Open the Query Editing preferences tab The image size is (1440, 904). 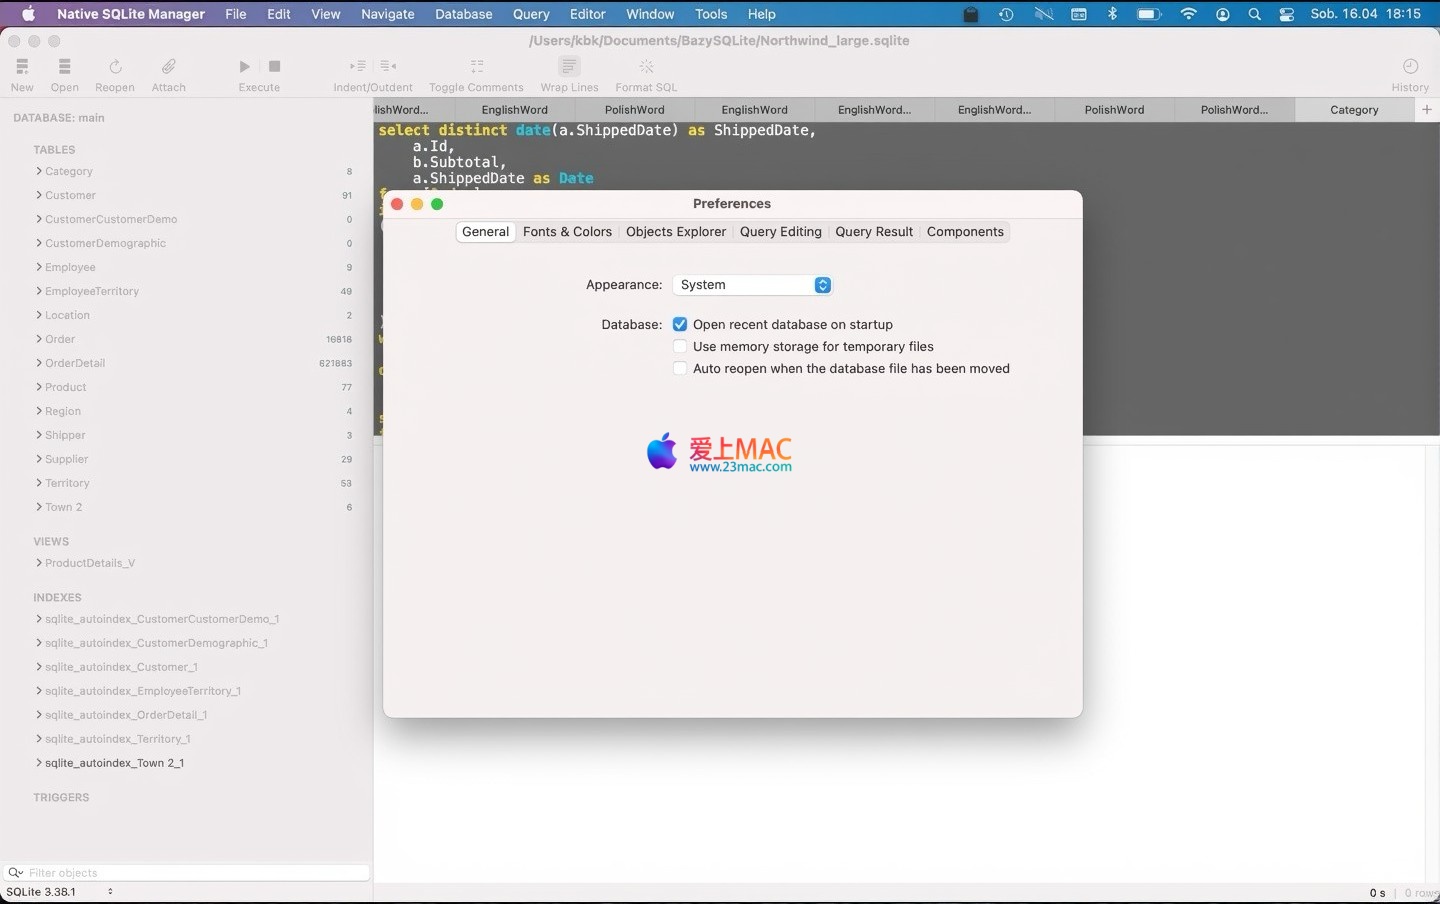click(x=780, y=232)
